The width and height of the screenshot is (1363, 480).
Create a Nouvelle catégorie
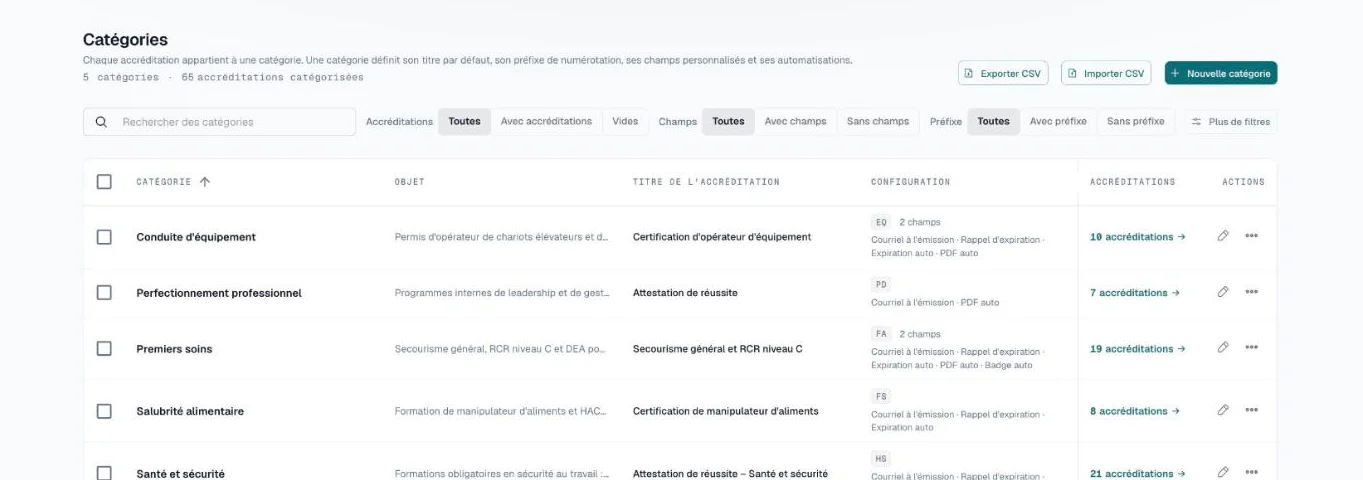tap(1221, 73)
